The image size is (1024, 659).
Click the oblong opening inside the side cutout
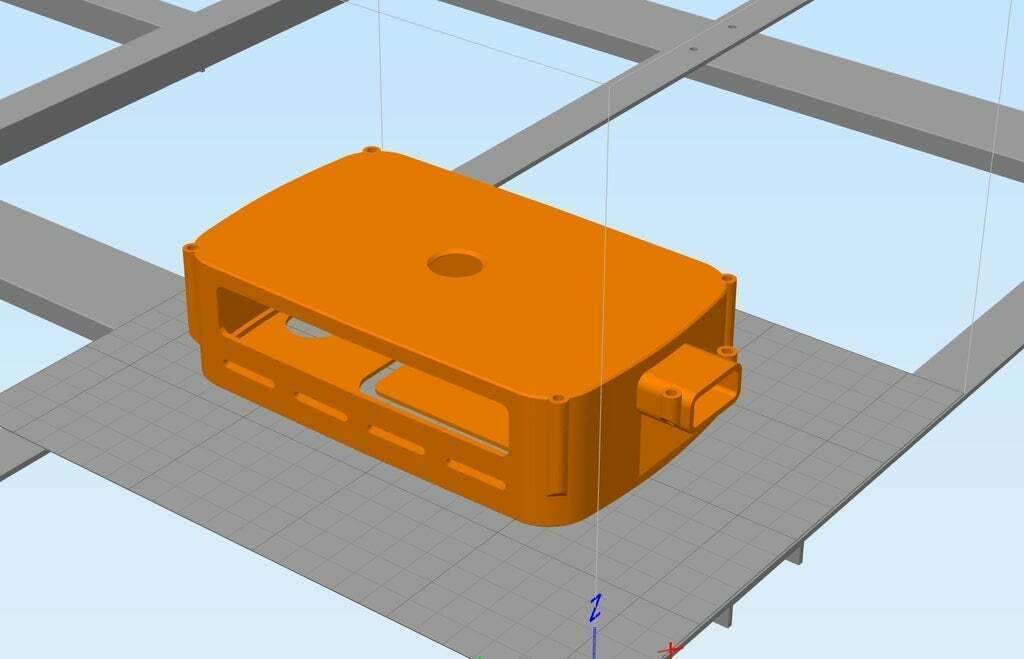pos(305,323)
